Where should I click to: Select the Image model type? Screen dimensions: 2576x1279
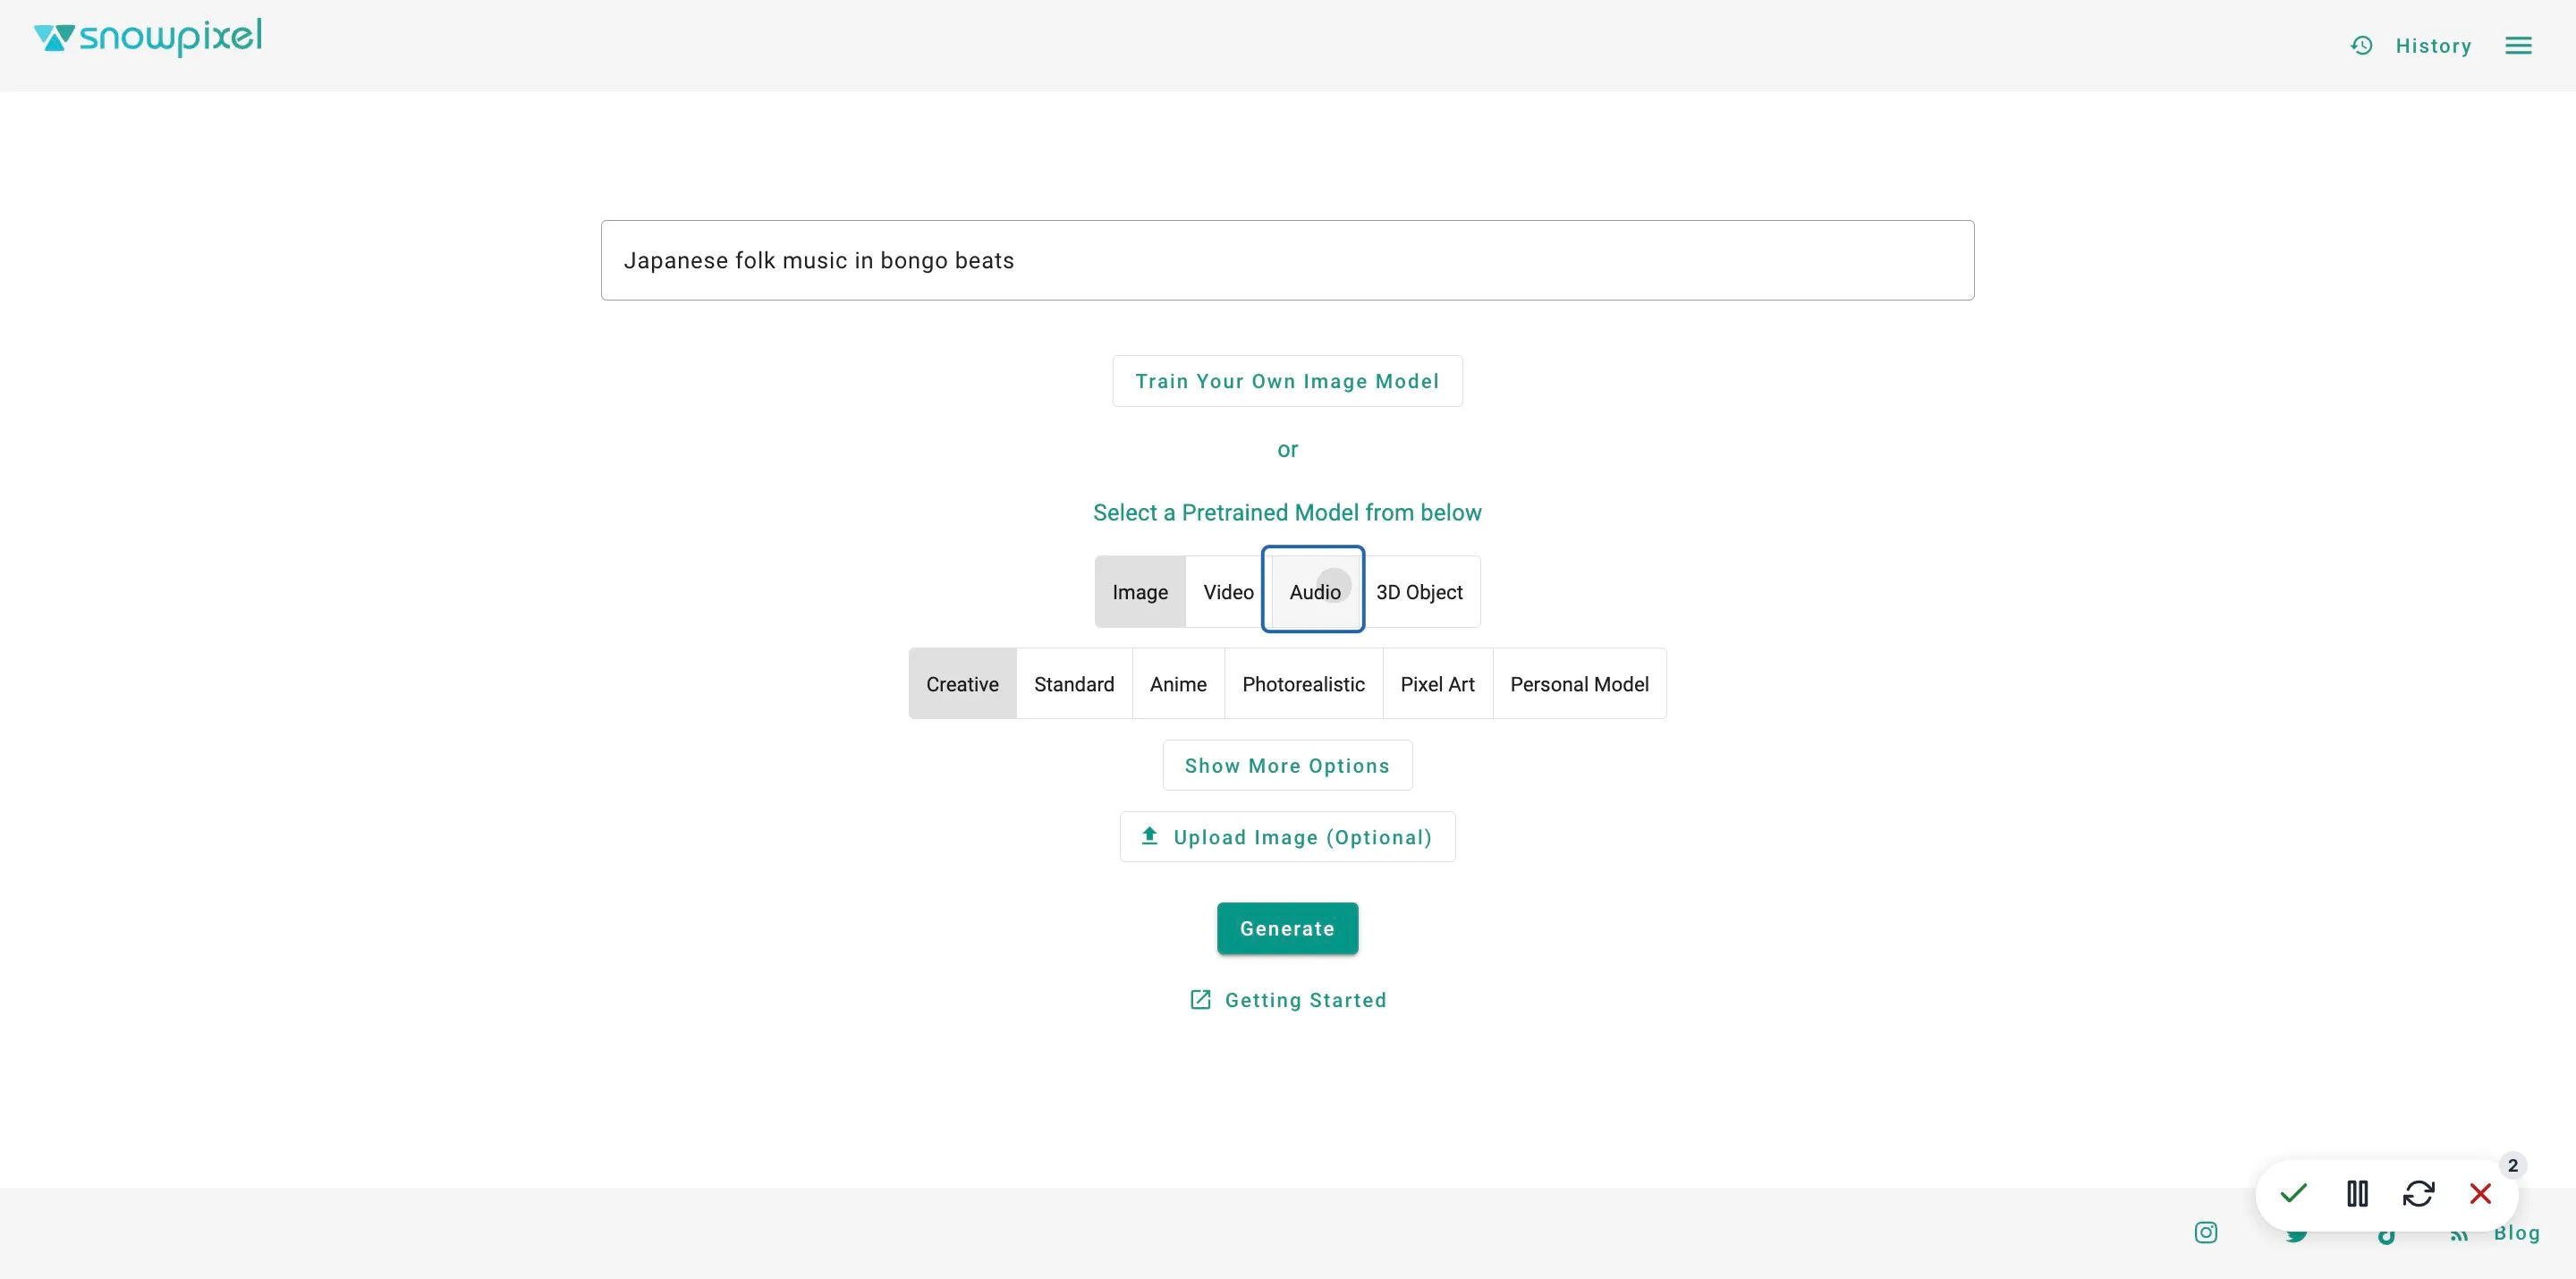(1140, 592)
